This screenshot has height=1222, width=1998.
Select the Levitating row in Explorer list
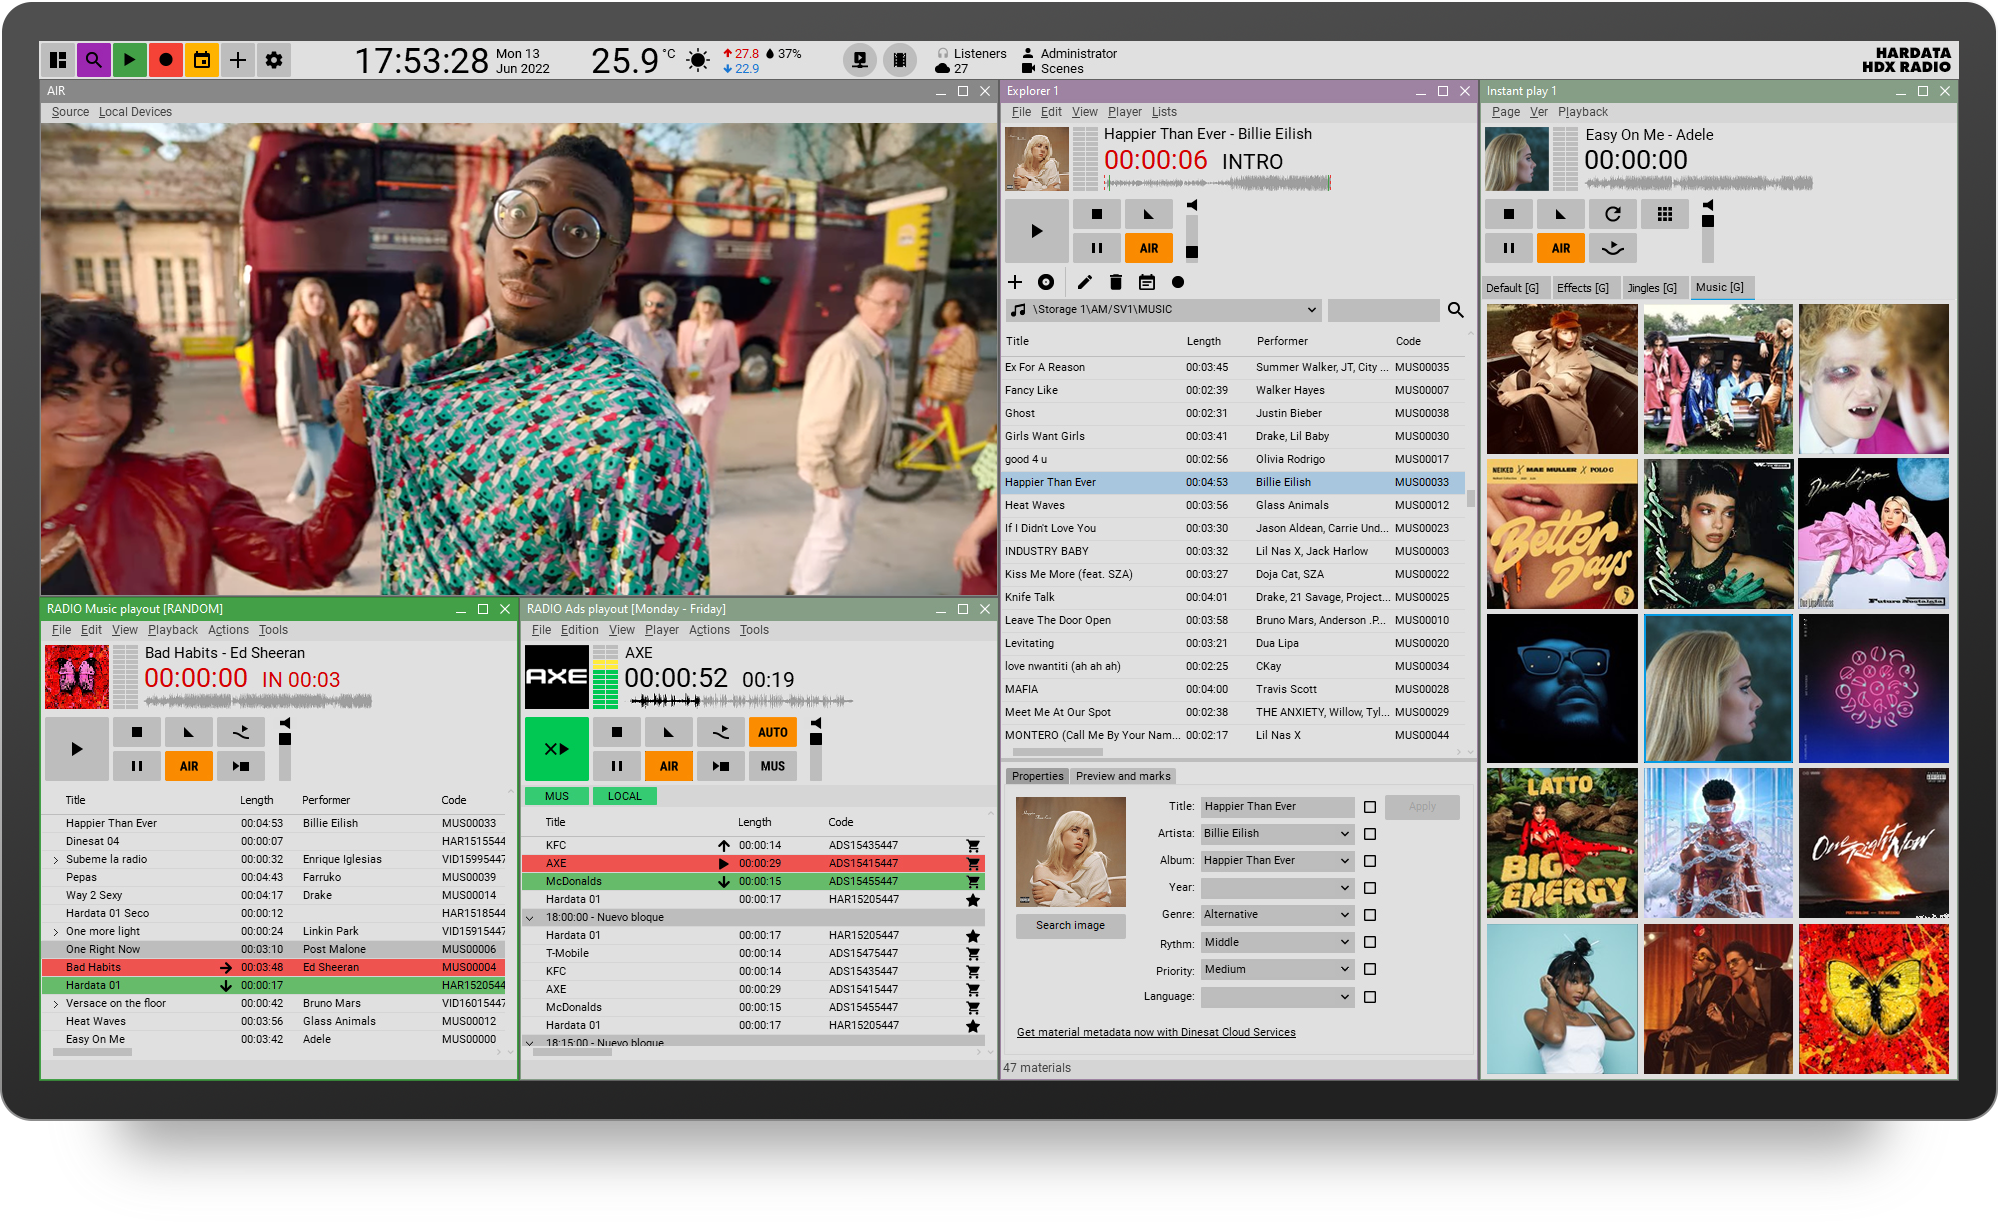(x=1233, y=644)
